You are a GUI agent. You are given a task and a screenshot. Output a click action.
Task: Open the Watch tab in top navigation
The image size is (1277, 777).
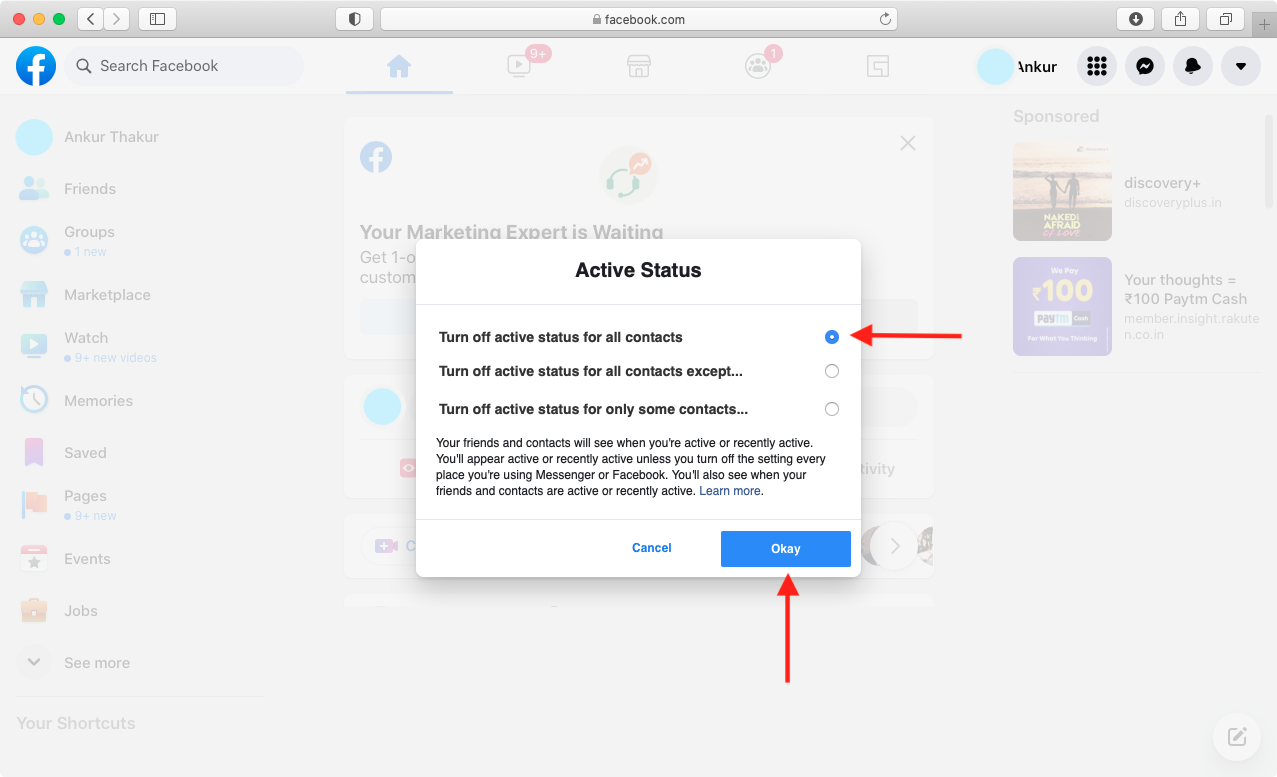(519, 66)
